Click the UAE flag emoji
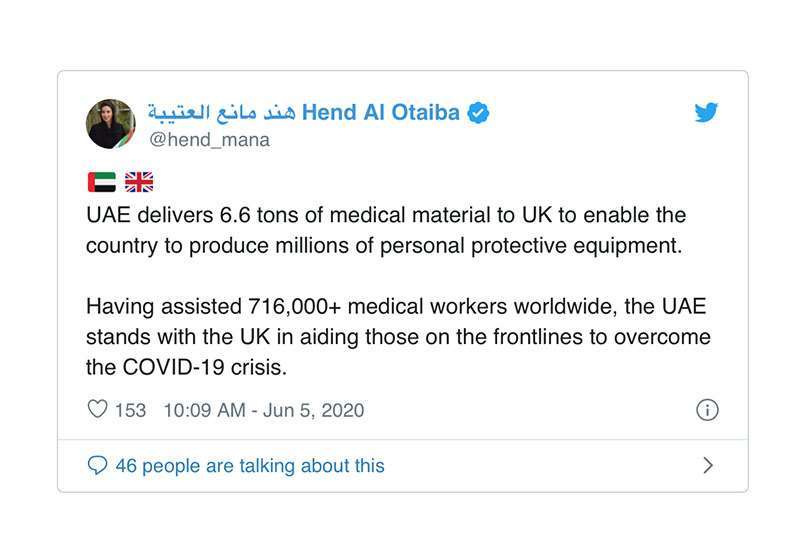The width and height of the screenshot is (810, 558). 102,182
